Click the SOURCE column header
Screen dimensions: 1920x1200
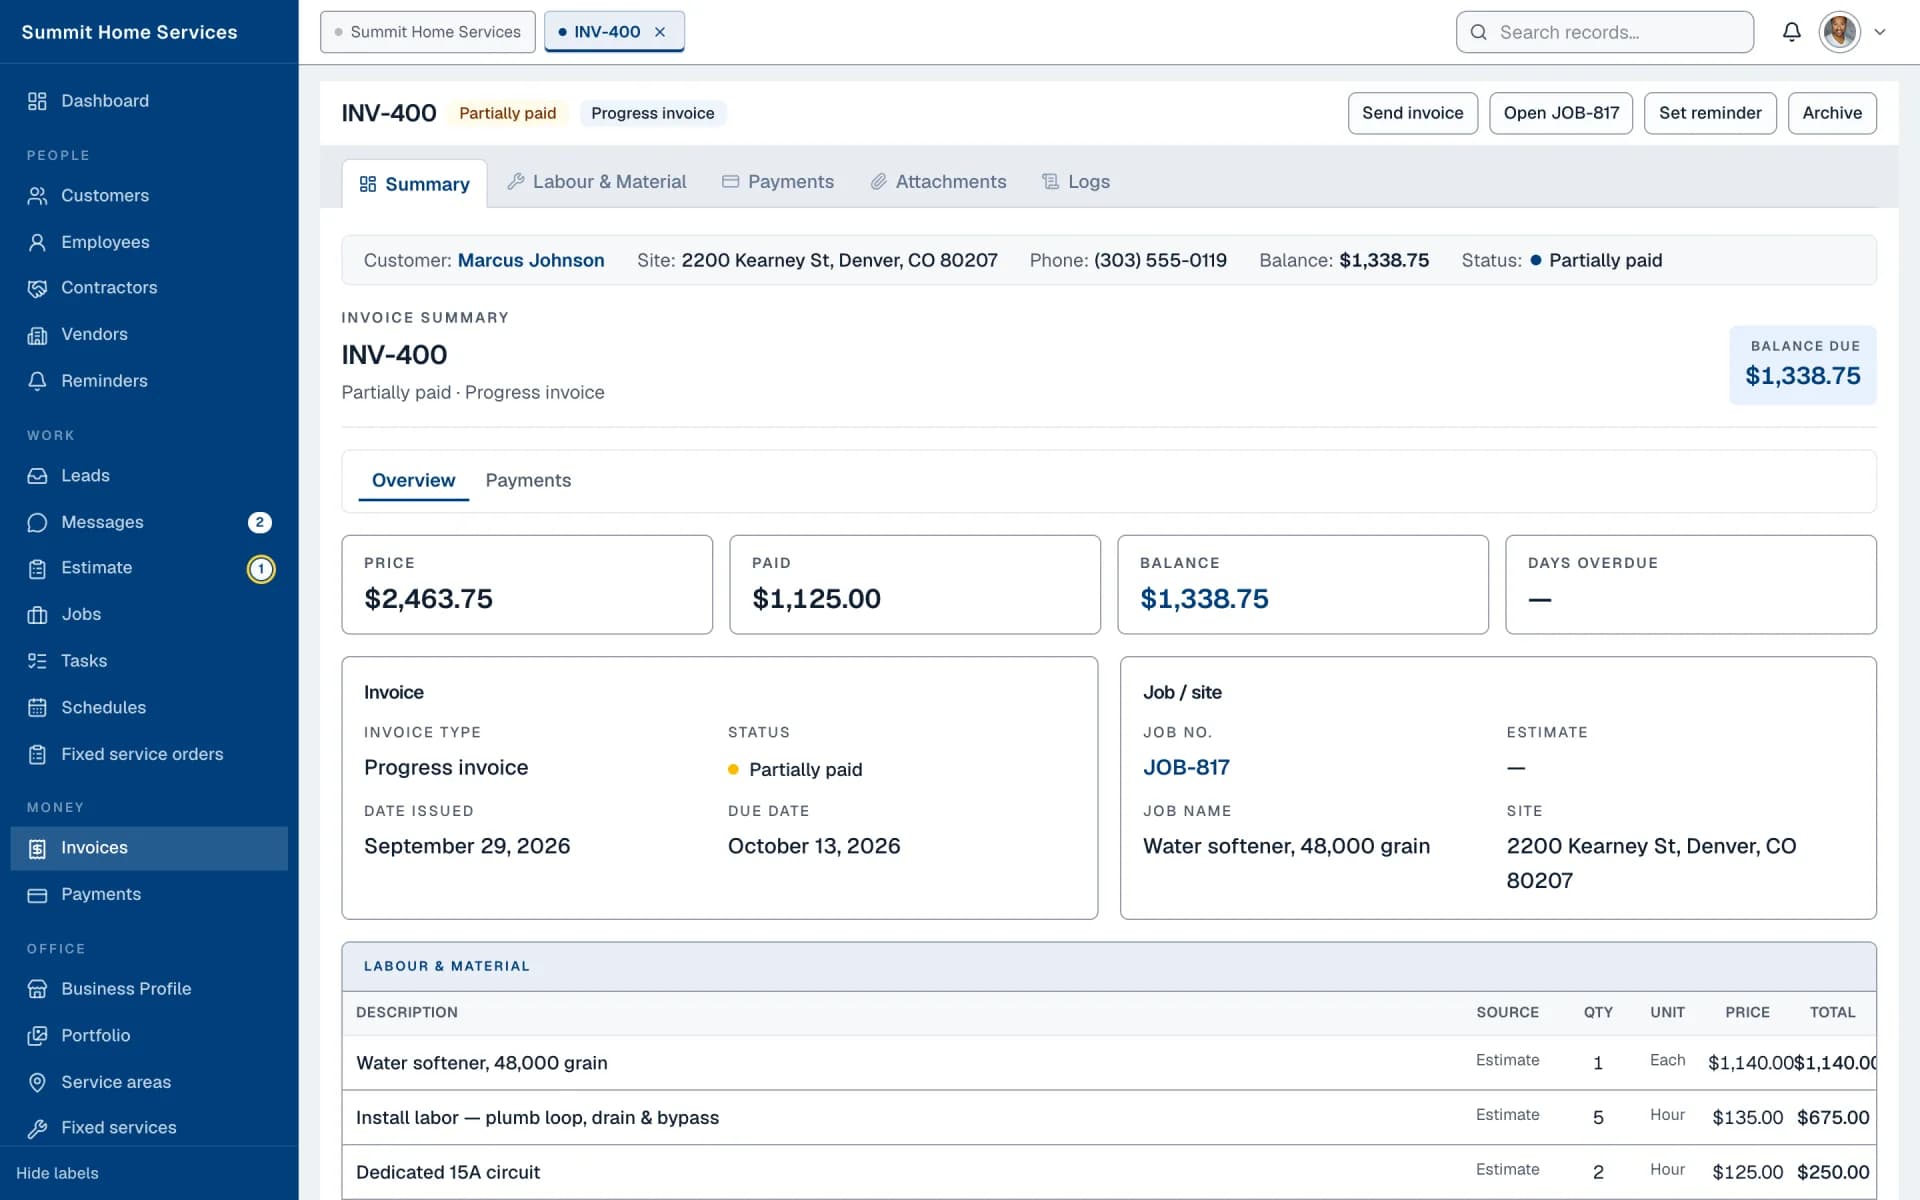[x=1507, y=1013]
